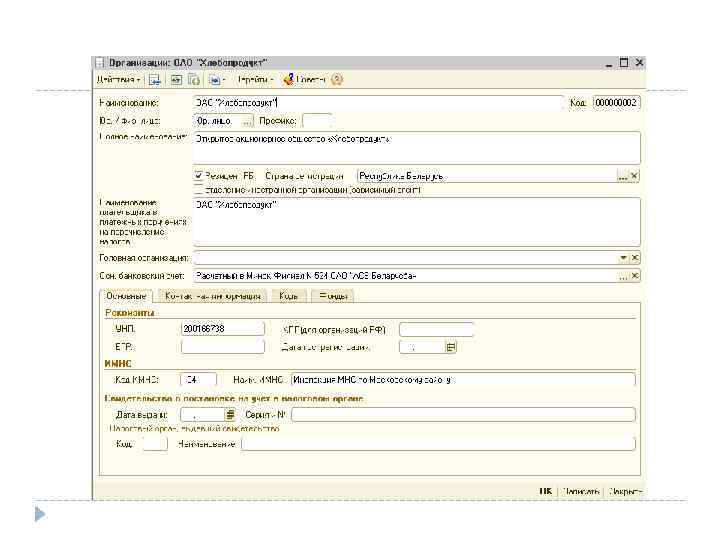Open the Дата регистрации calendar icon
The height and width of the screenshot is (540, 720).
click(451, 347)
